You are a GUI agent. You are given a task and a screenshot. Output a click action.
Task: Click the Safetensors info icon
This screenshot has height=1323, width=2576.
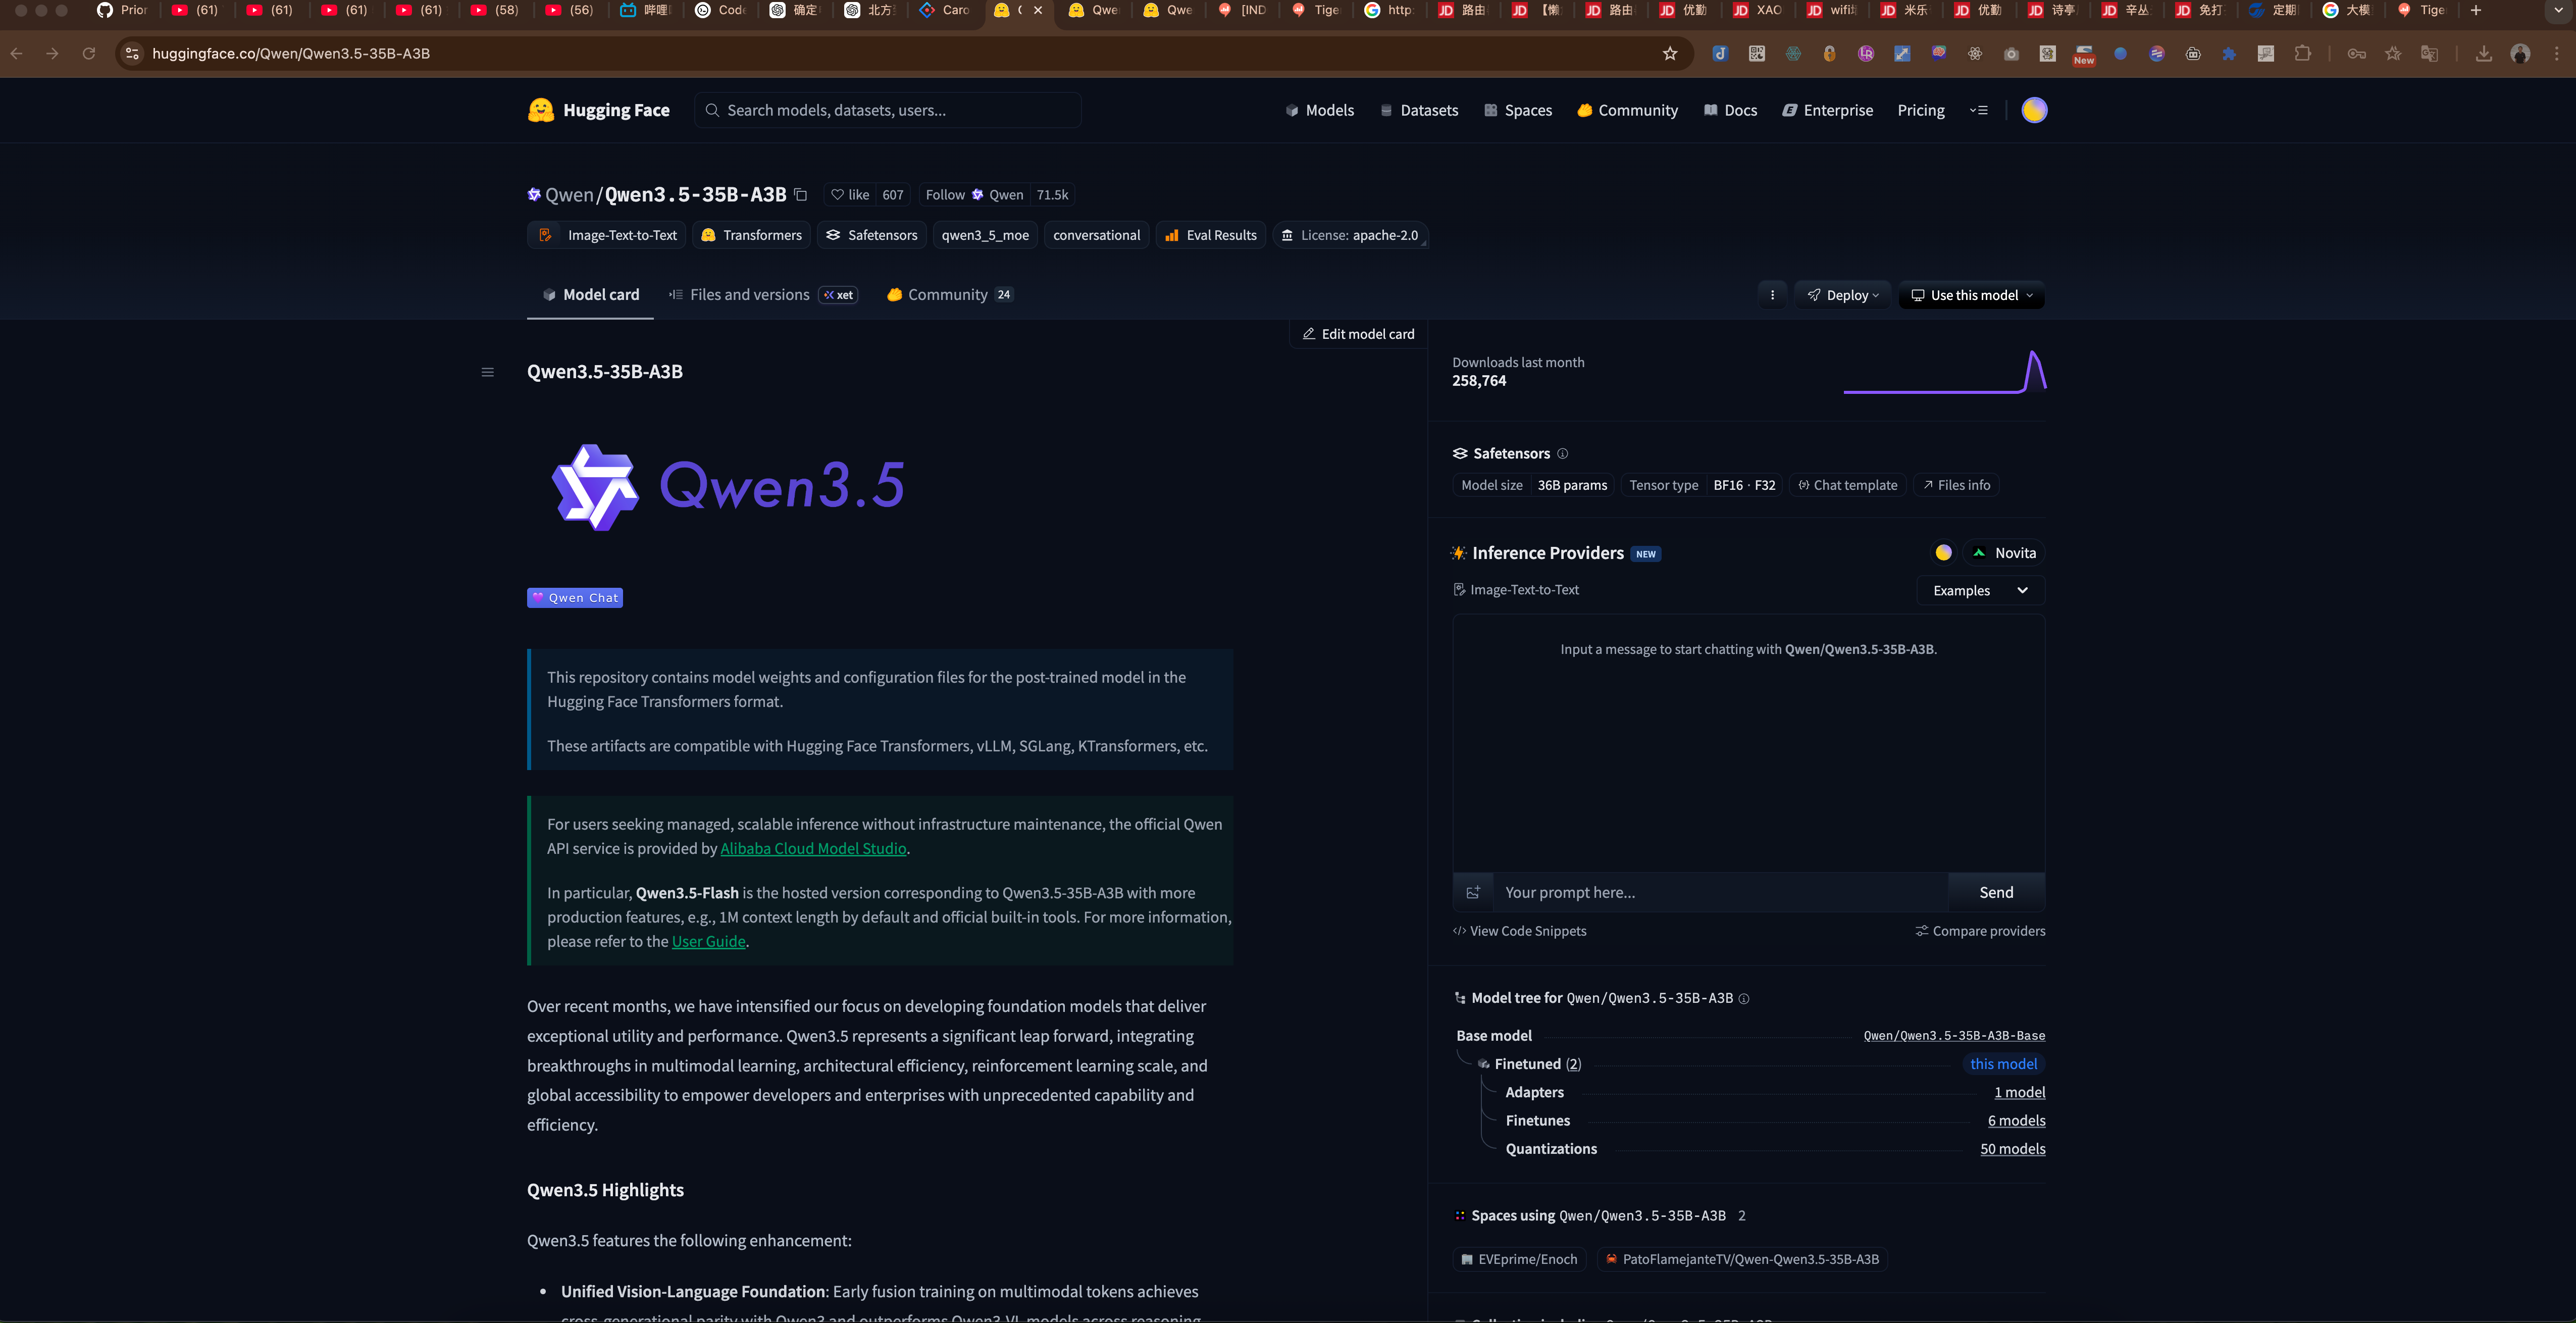click(x=1563, y=454)
